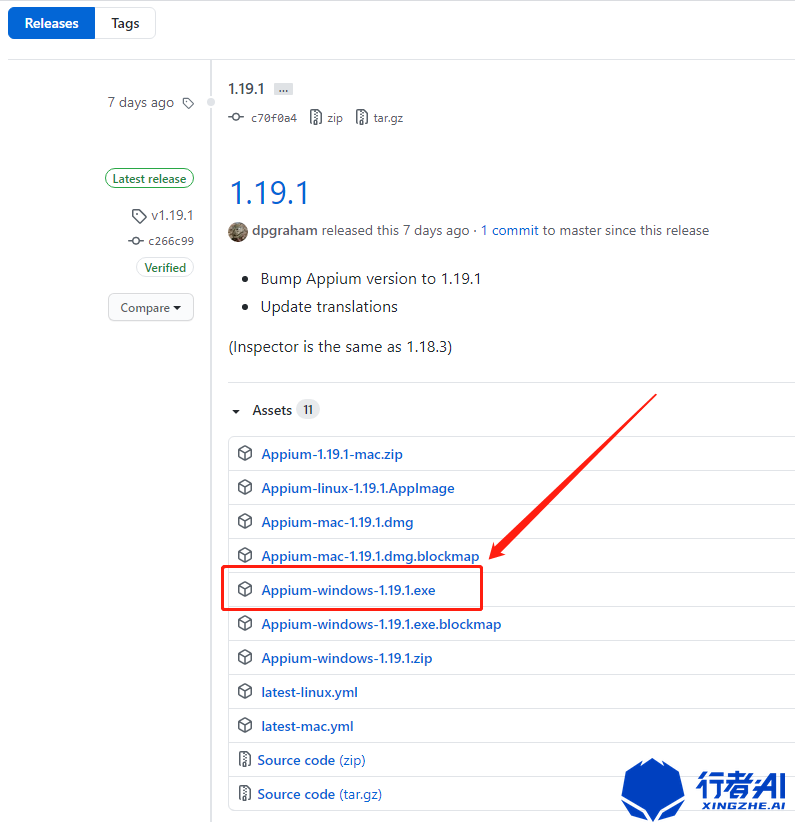Open the large 1.19.1 release title
This screenshot has width=795, height=822.
[270, 192]
